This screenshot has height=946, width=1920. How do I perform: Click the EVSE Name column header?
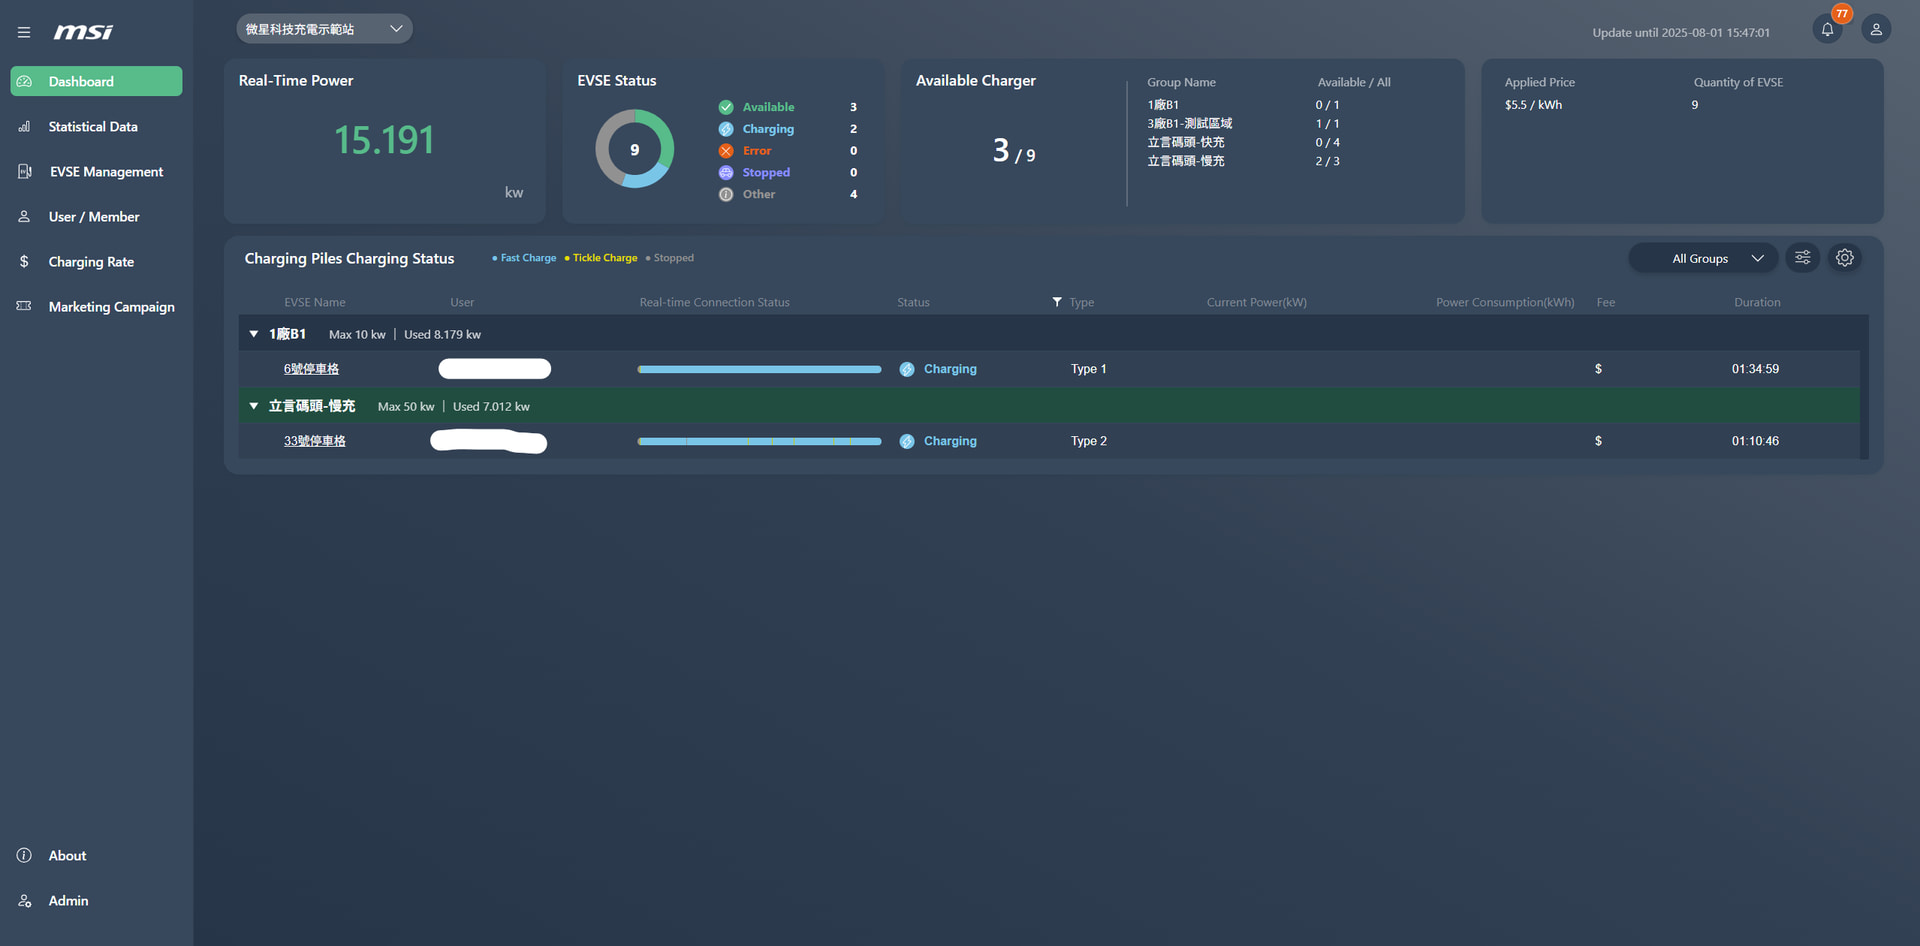coord(315,302)
